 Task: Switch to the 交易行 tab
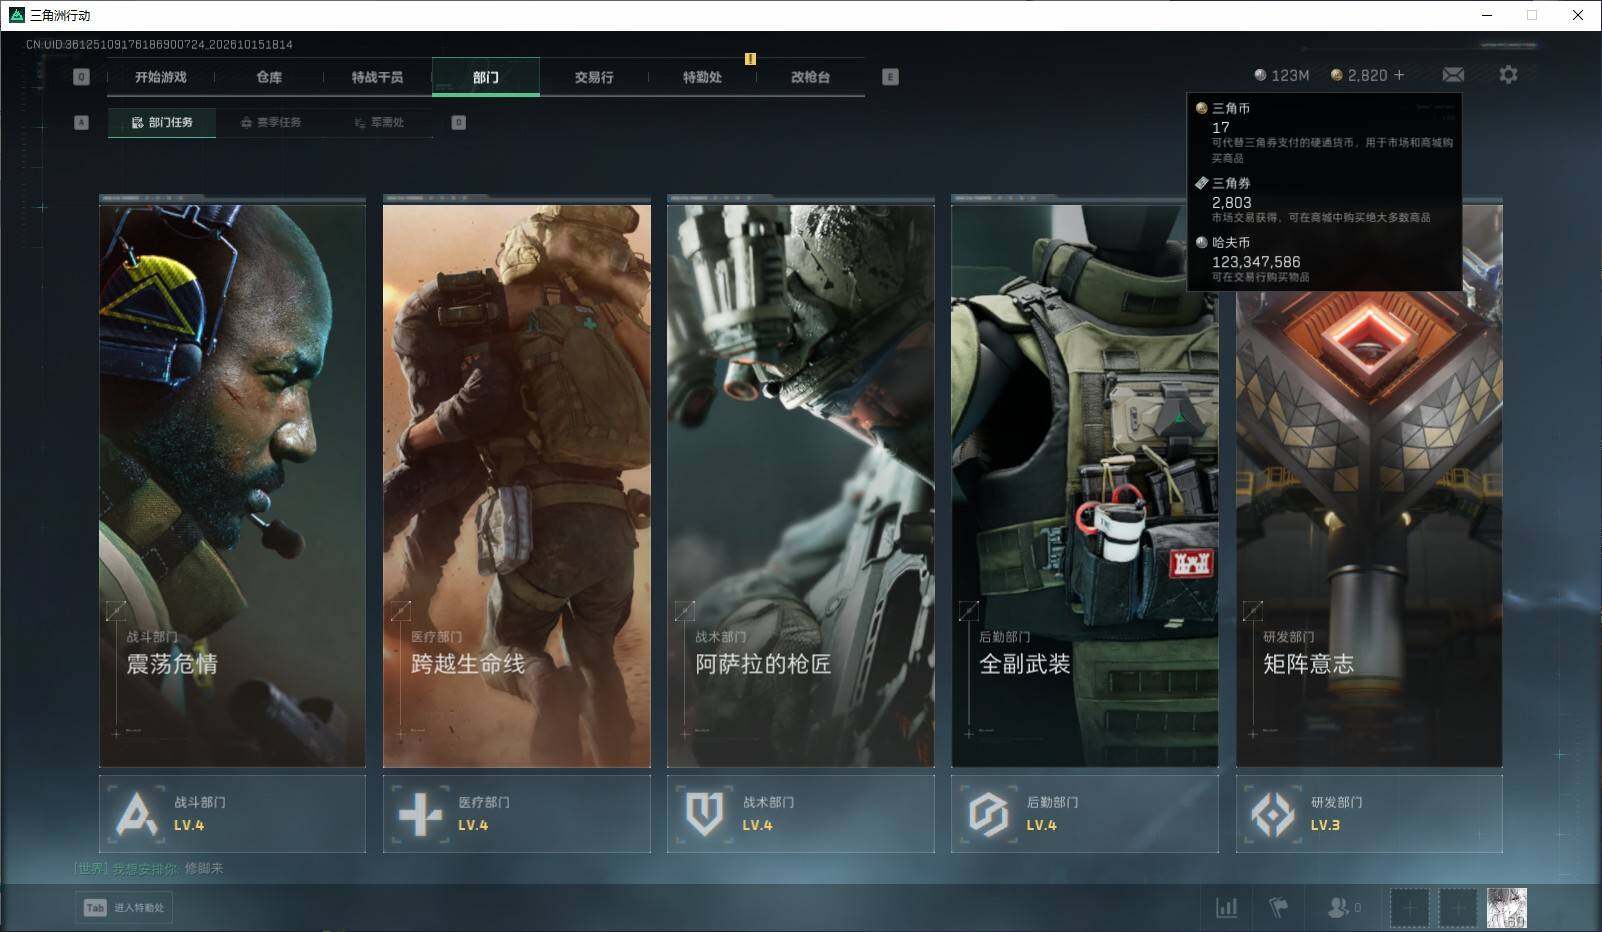(x=594, y=77)
